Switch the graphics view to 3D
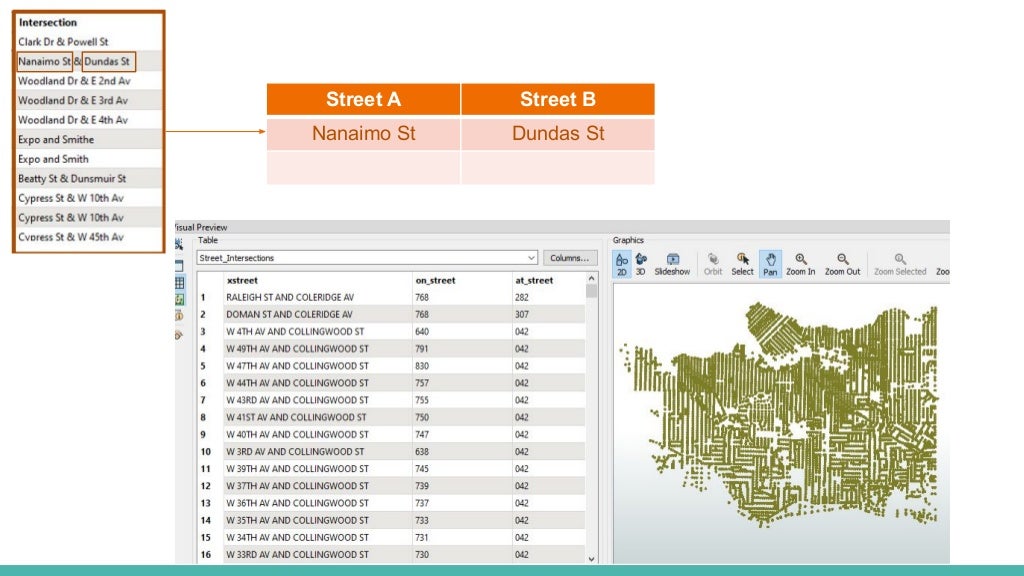Image resolution: width=1024 pixels, height=576 pixels. point(641,263)
